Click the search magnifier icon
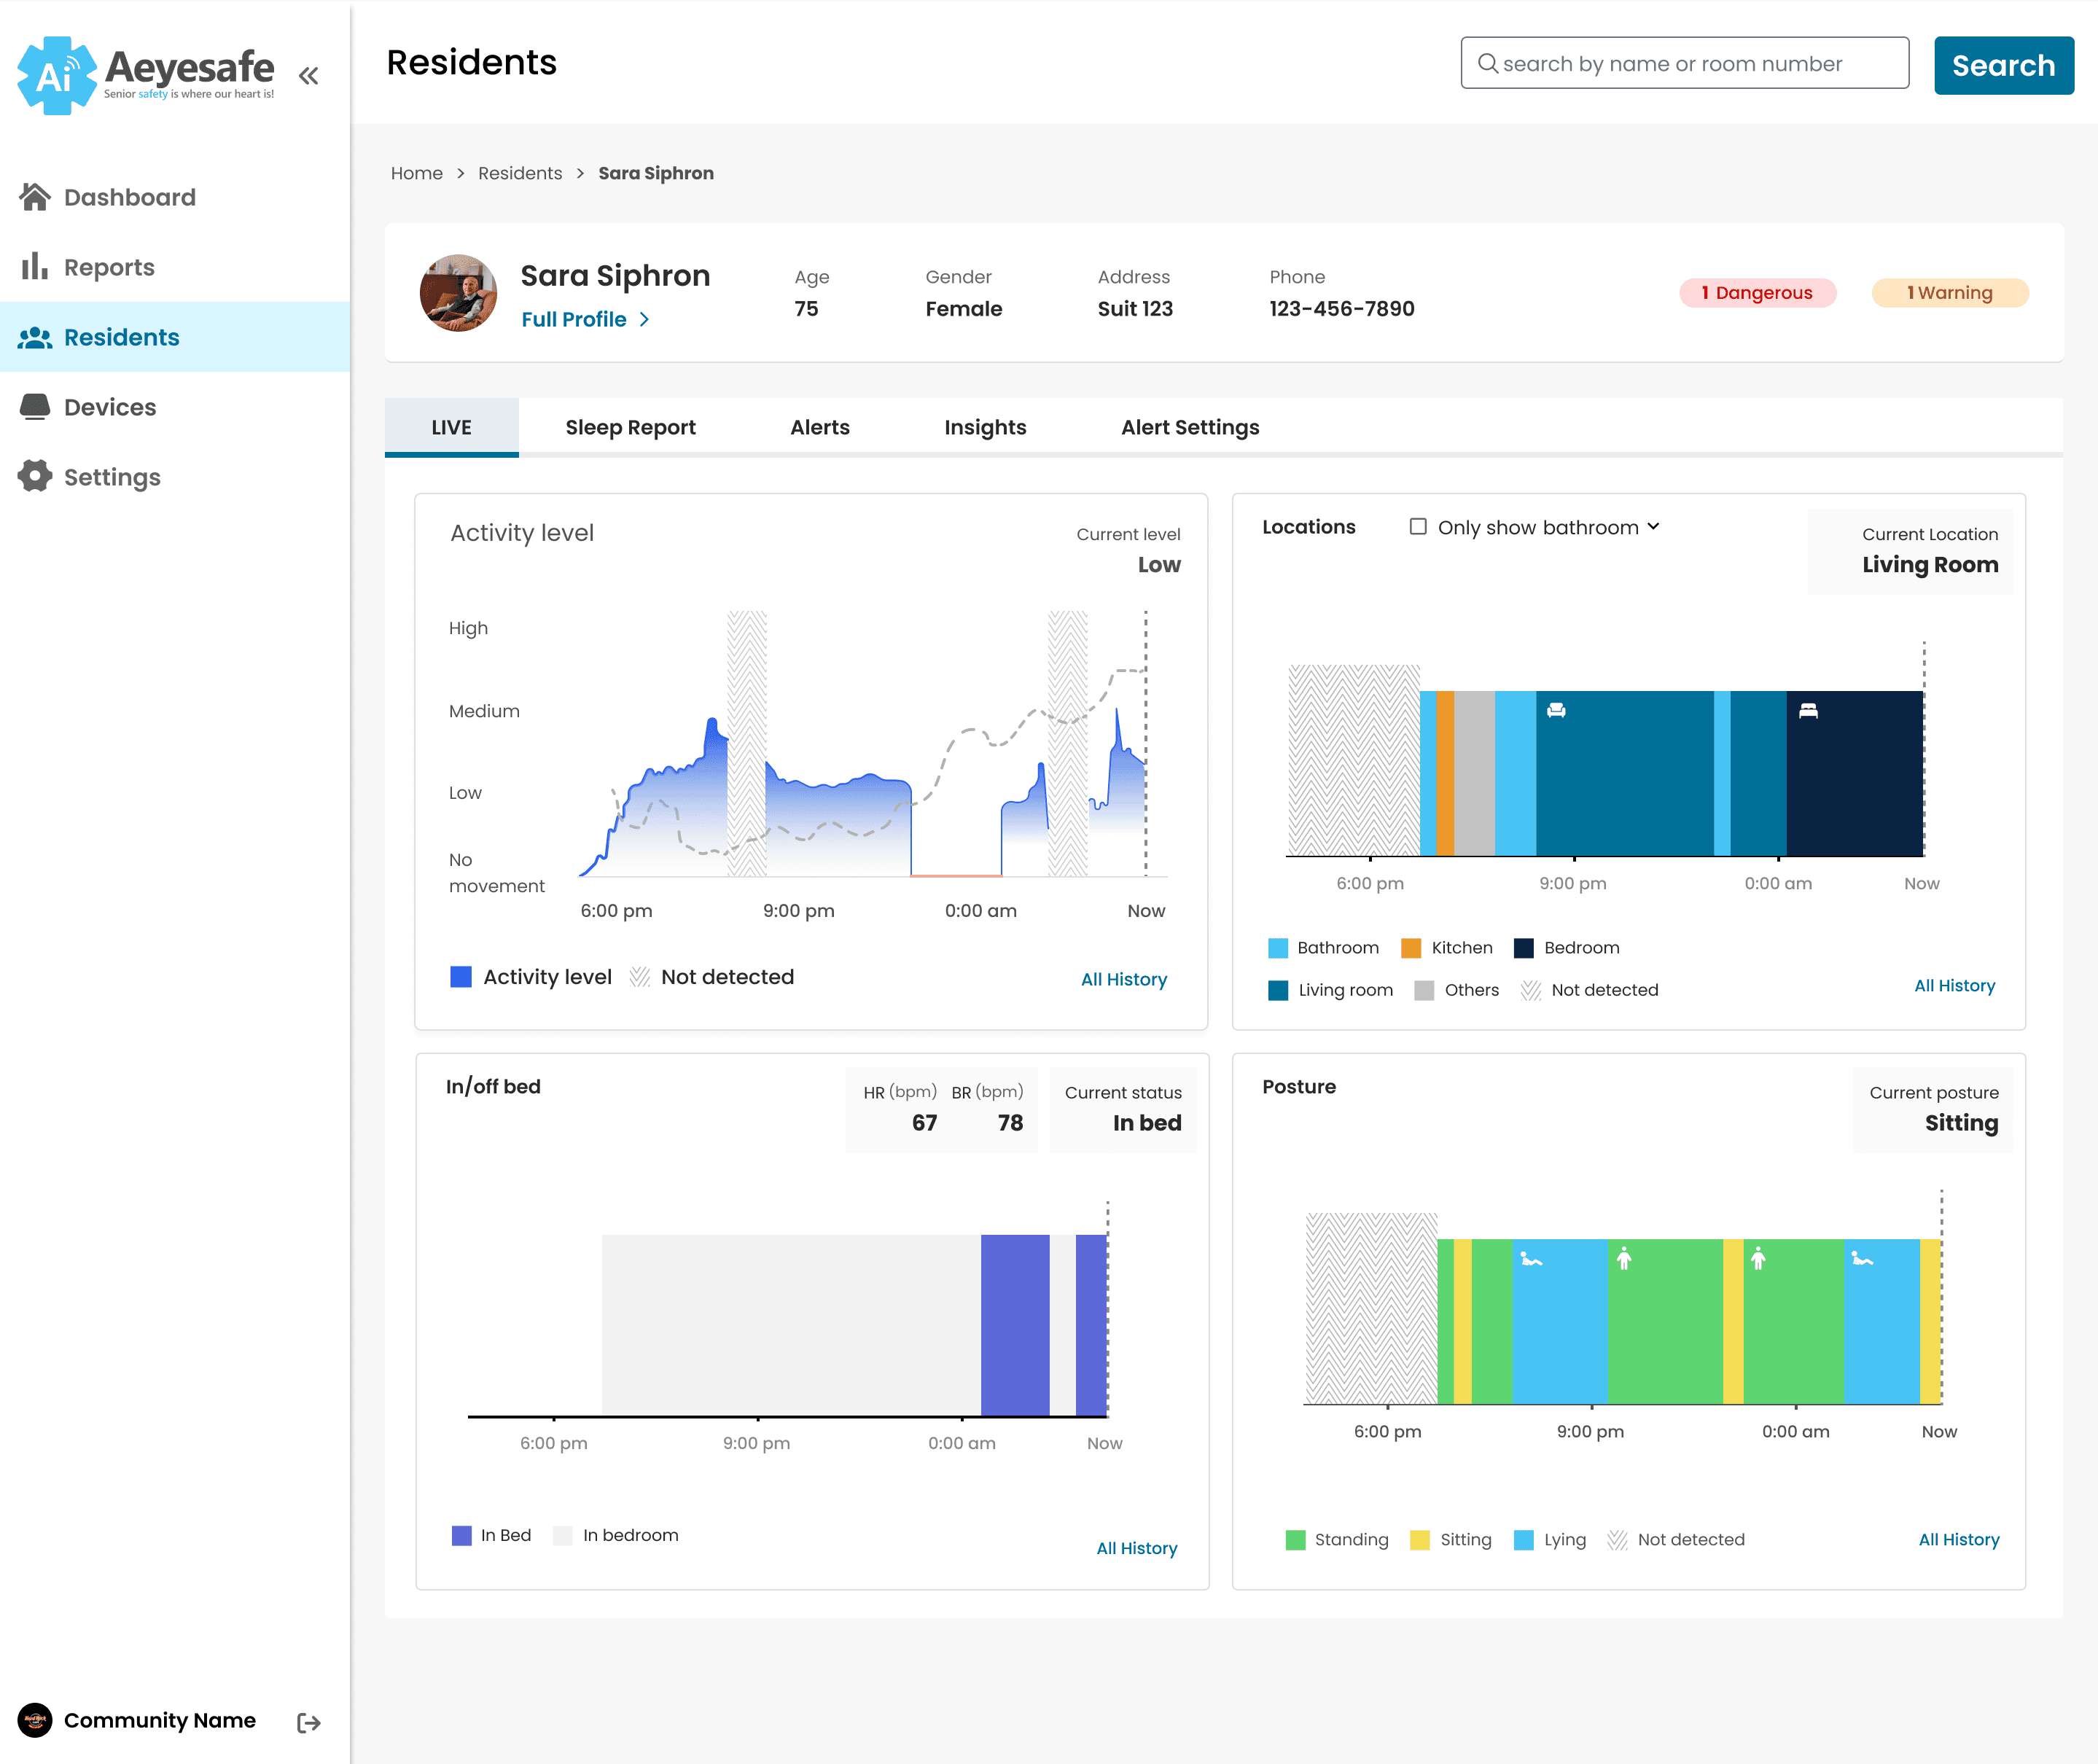 click(x=1488, y=63)
